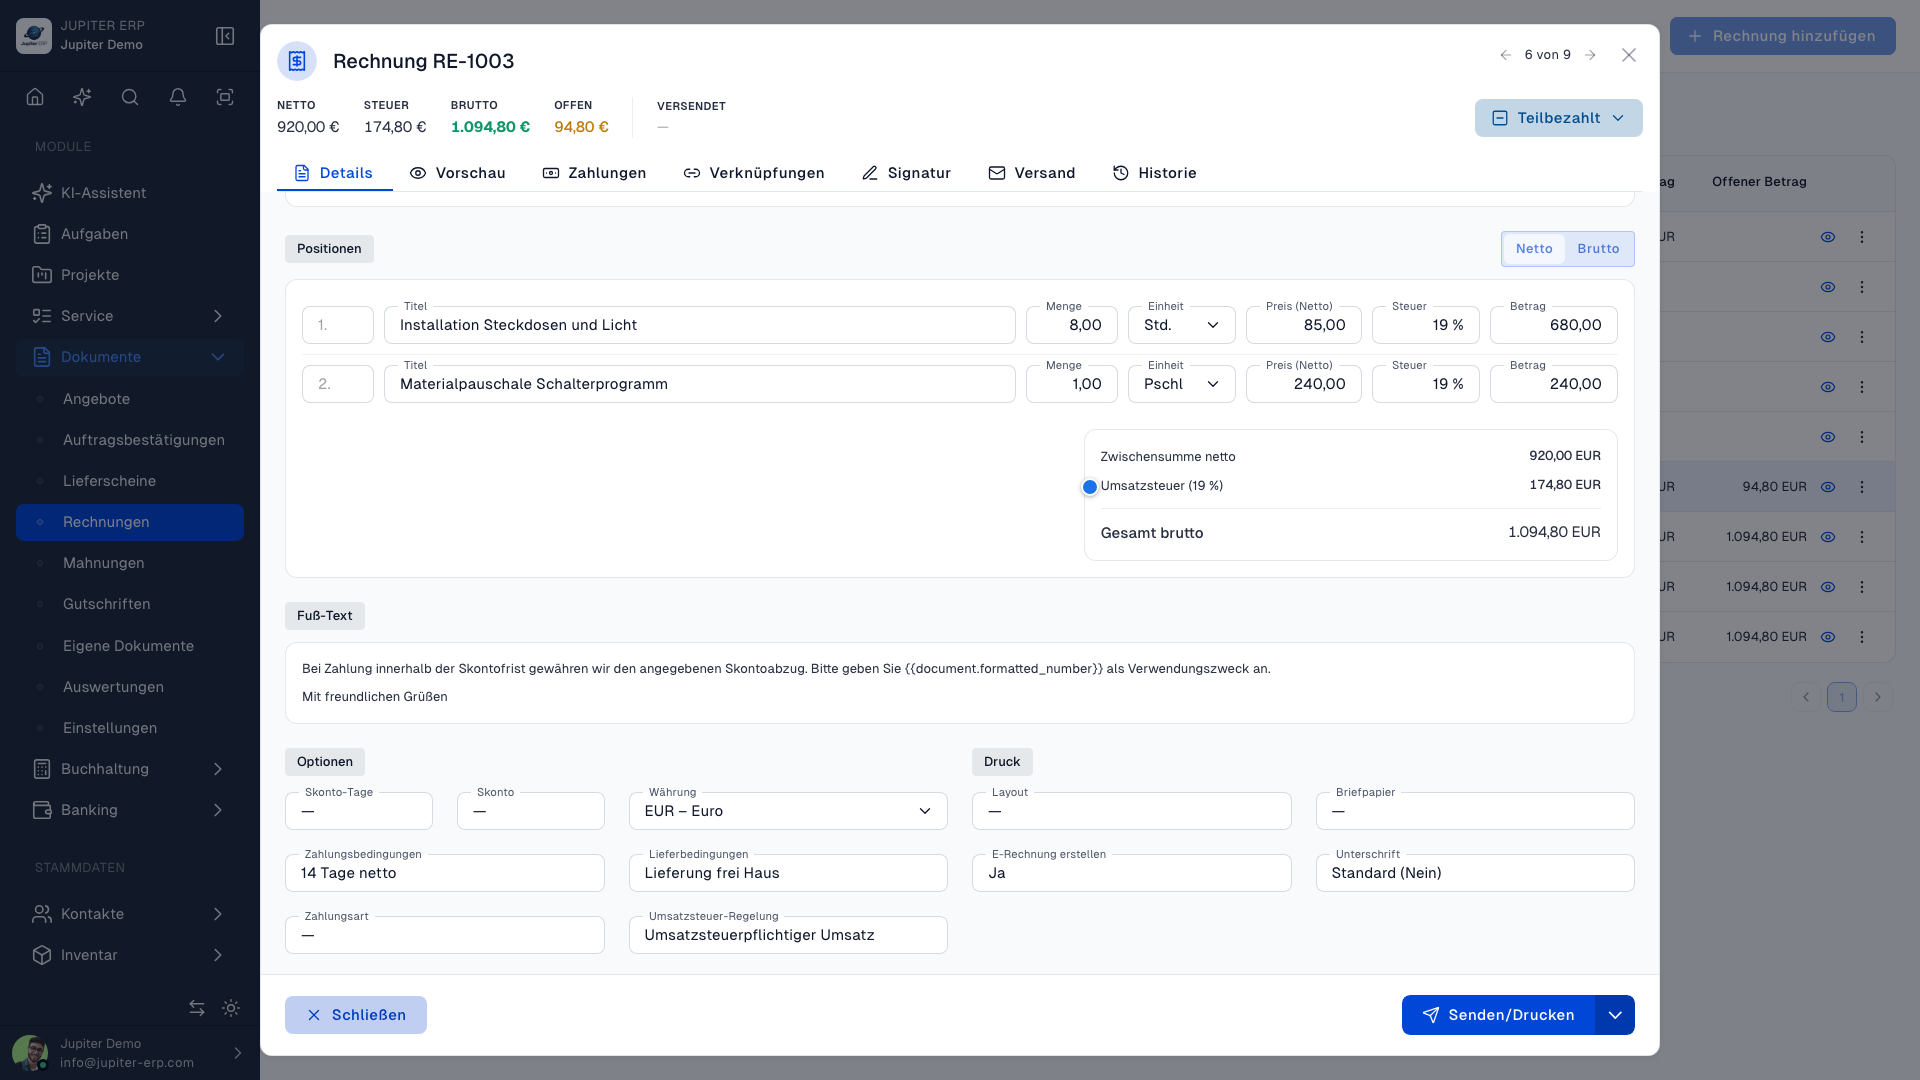Open Mahnungen in sidebar
Image resolution: width=1920 pixels, height=1080 pixels.
pos(130,563)
